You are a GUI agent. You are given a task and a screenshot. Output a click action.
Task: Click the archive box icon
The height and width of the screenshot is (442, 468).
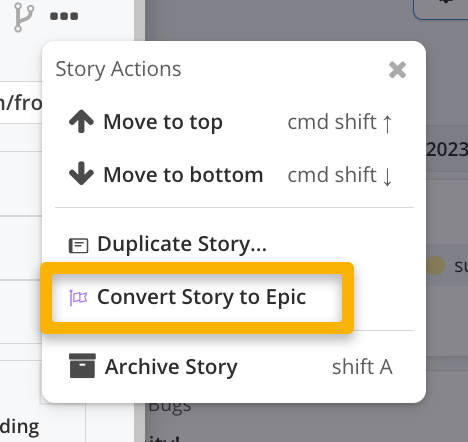(82, 366)
